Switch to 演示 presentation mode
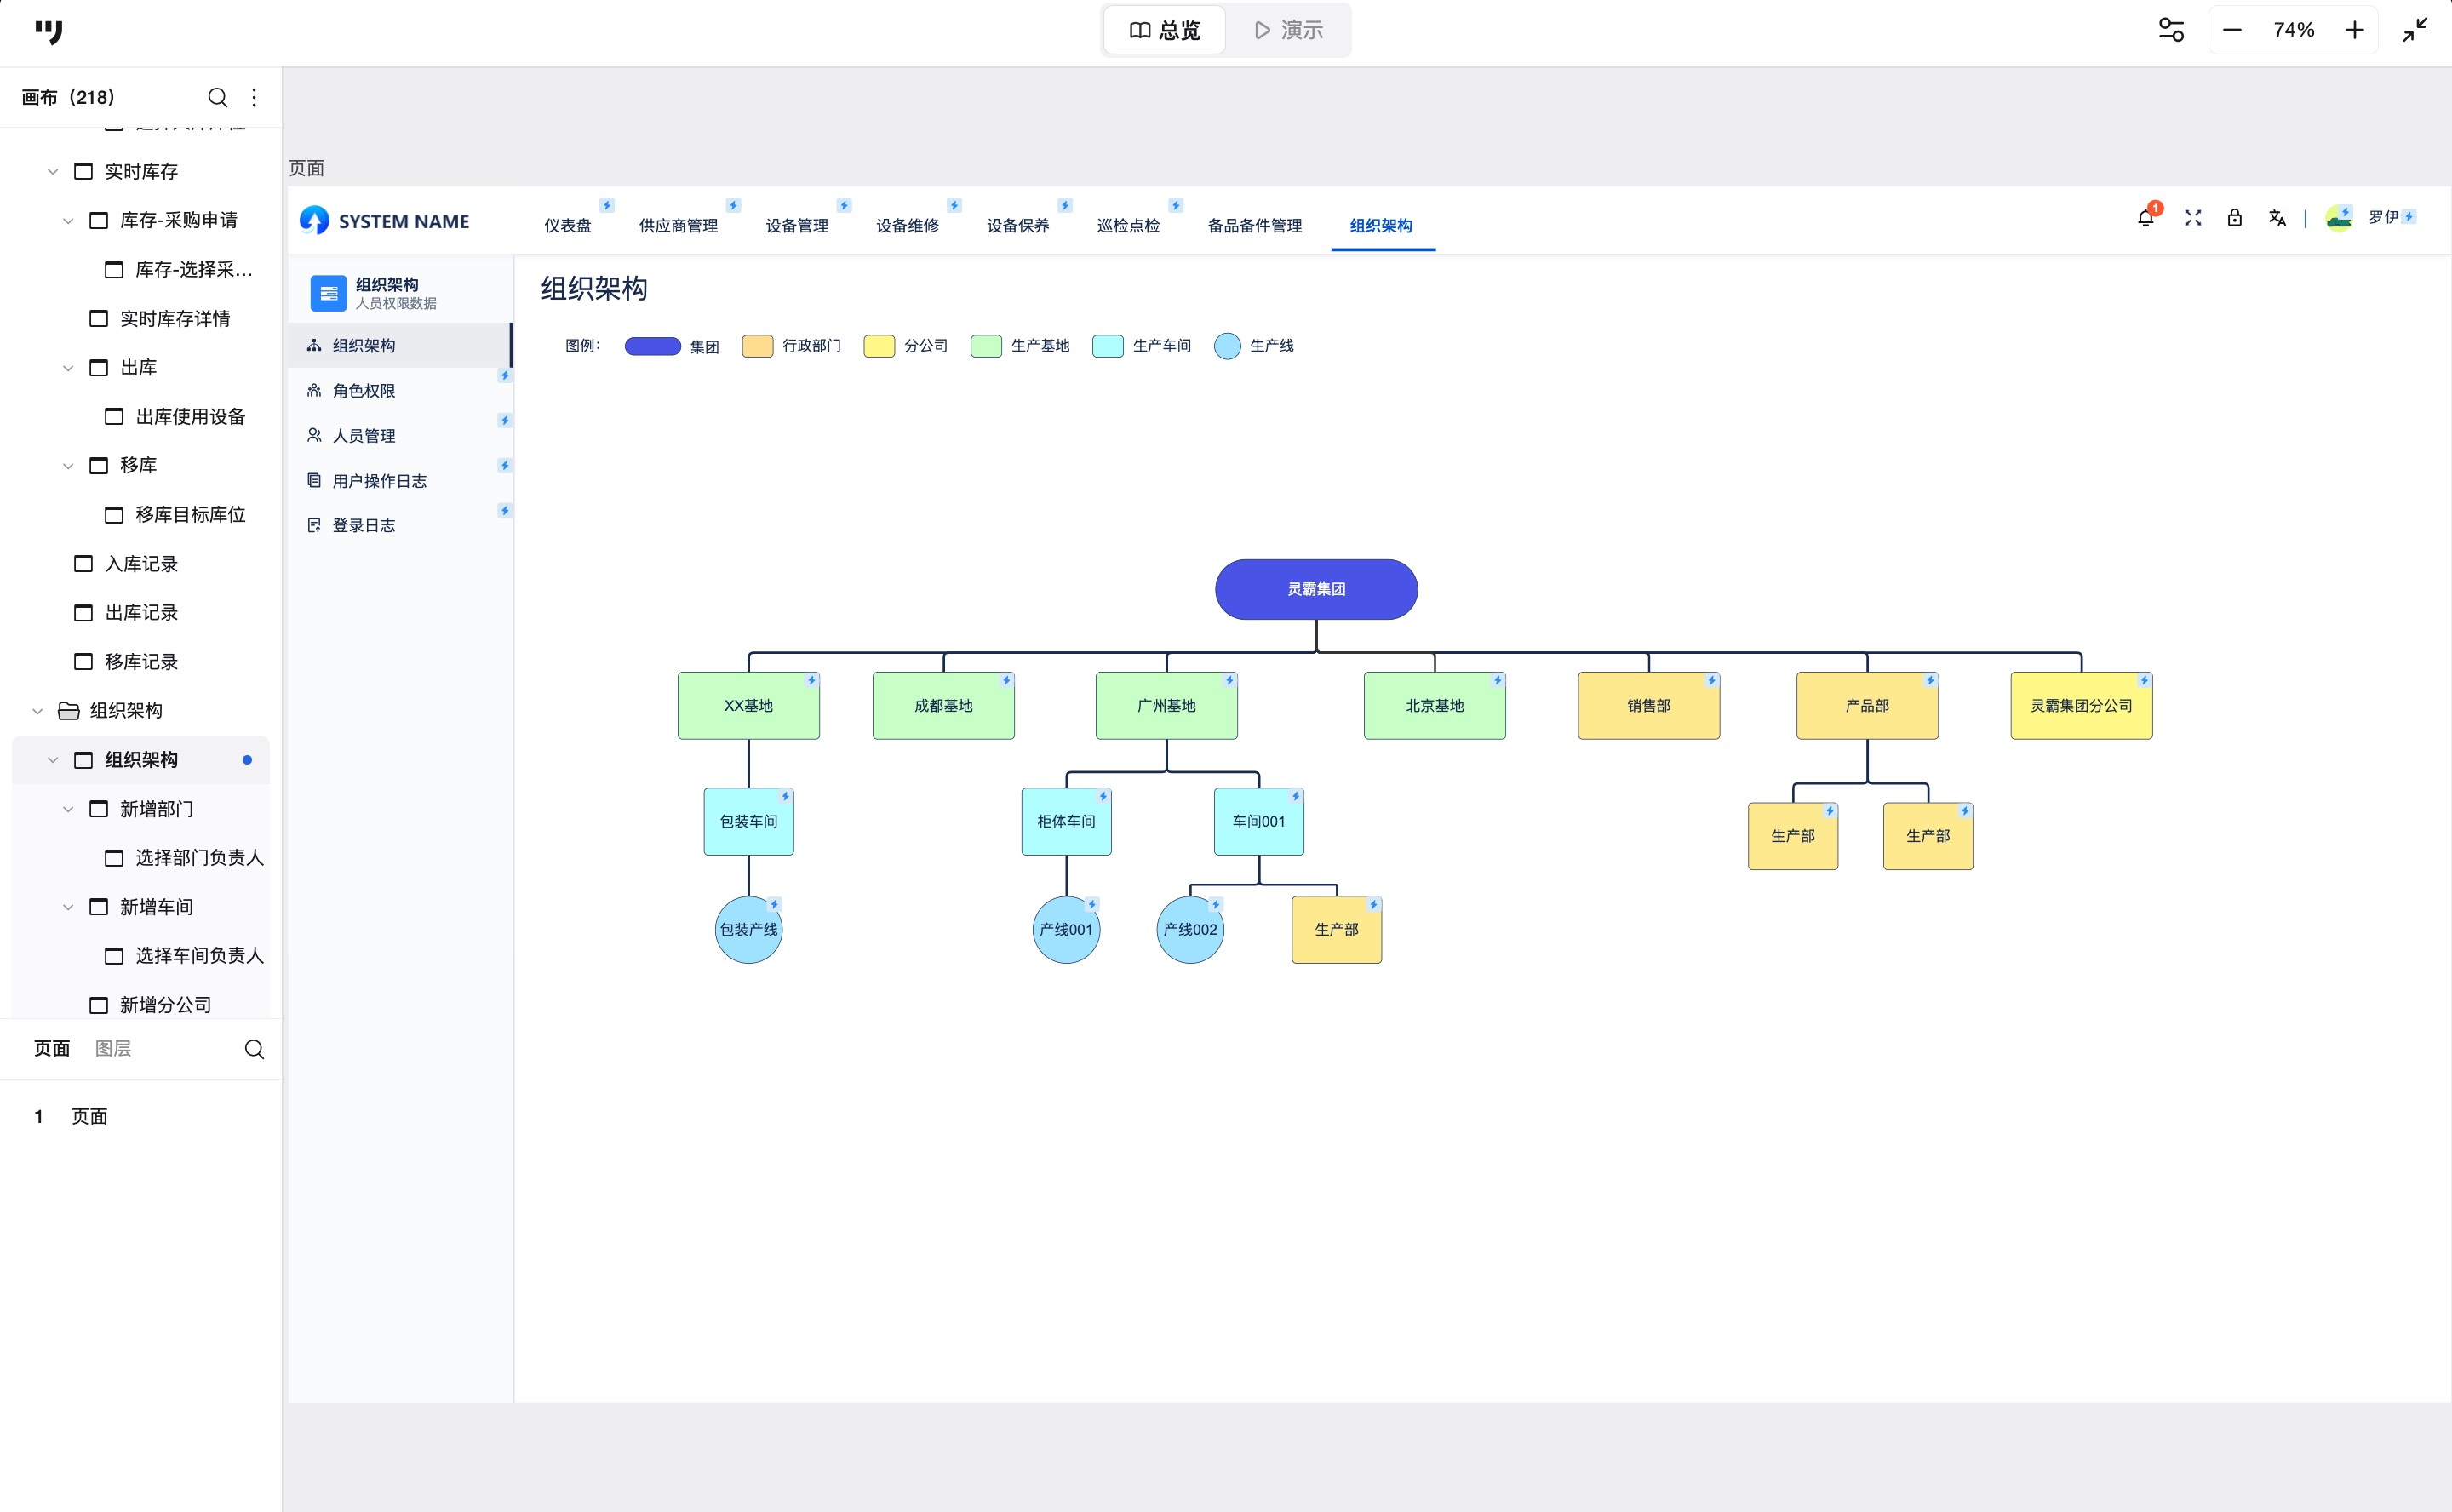Screen dimensions: 2452x1512 pos(1288,30)
